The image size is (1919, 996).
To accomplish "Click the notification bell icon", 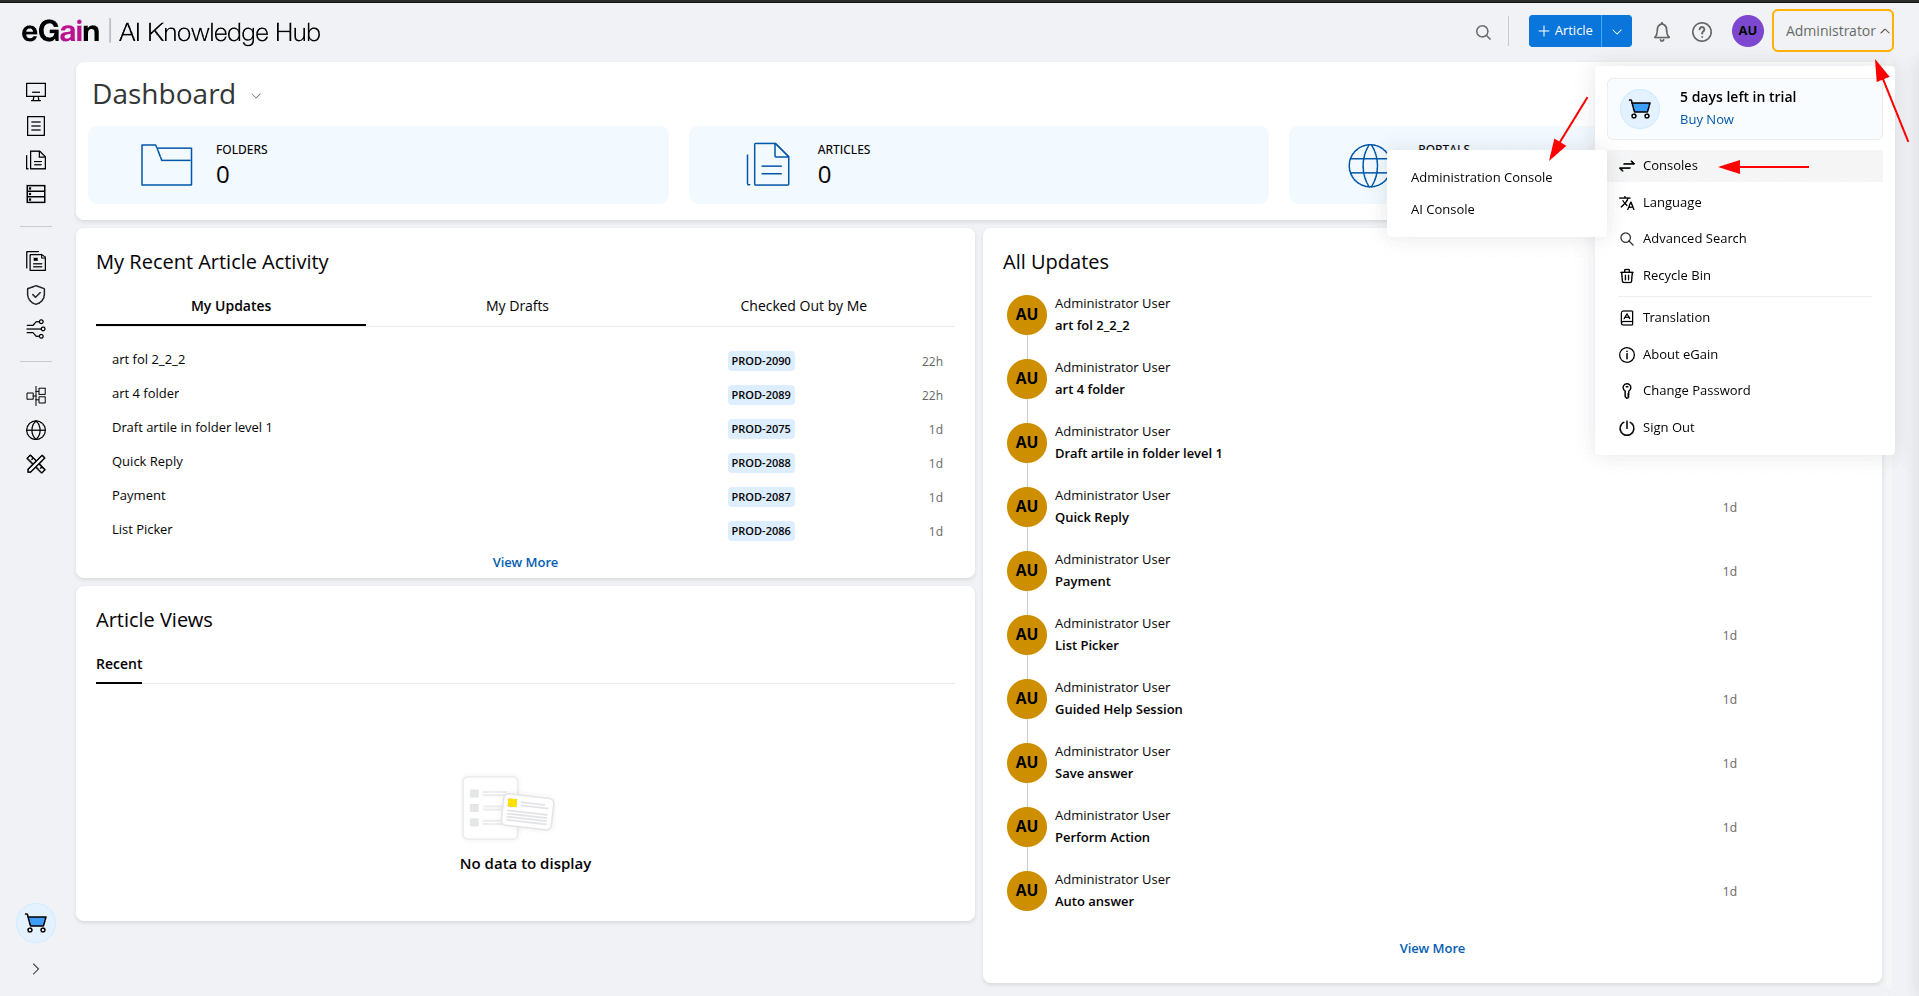I will (1661, 32).
